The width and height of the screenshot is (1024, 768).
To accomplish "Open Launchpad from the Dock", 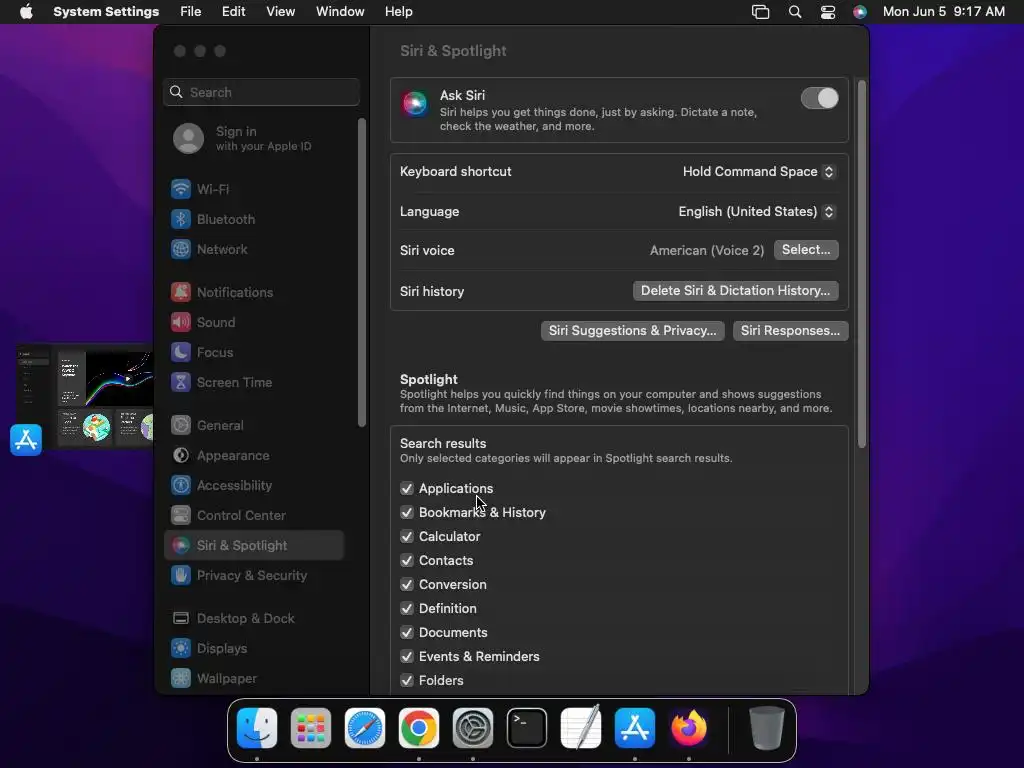I will click(311, 728).
